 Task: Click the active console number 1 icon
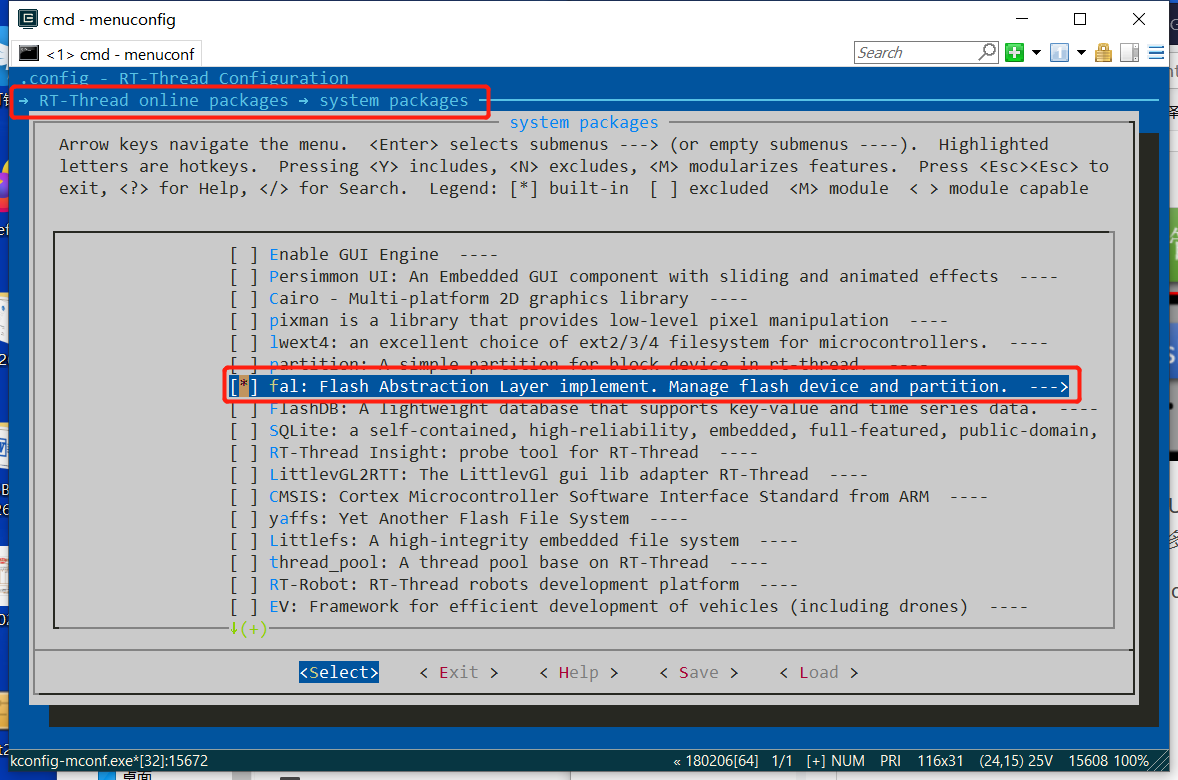(1059, 53)
